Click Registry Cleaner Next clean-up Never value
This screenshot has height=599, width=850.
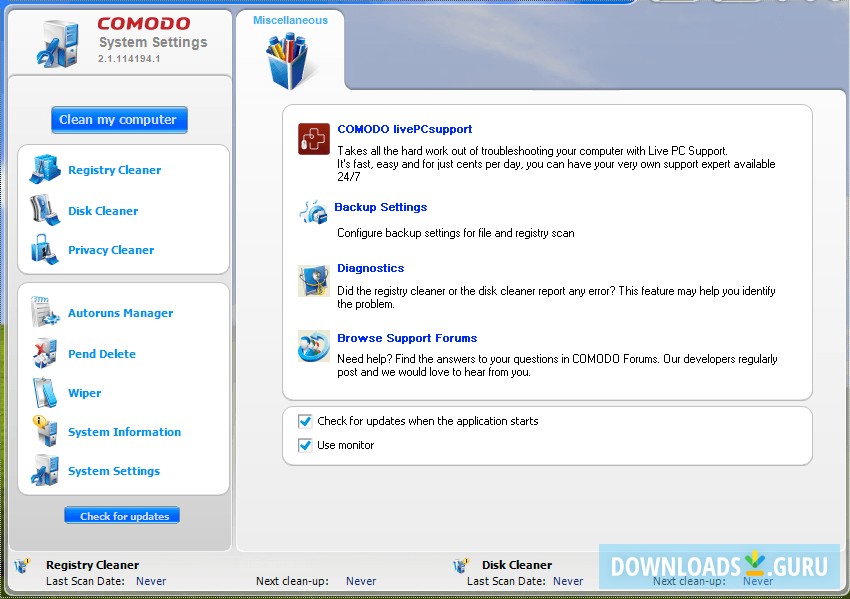tap(361, 581)
